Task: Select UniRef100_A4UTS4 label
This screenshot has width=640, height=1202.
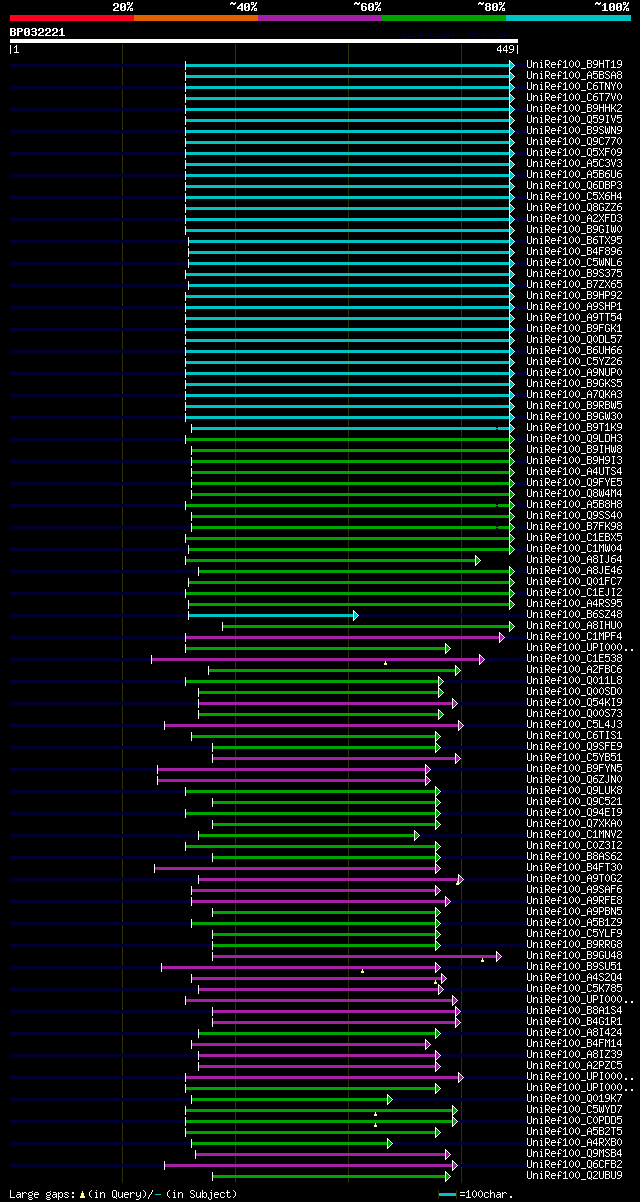Action: (x=574, y=471)
